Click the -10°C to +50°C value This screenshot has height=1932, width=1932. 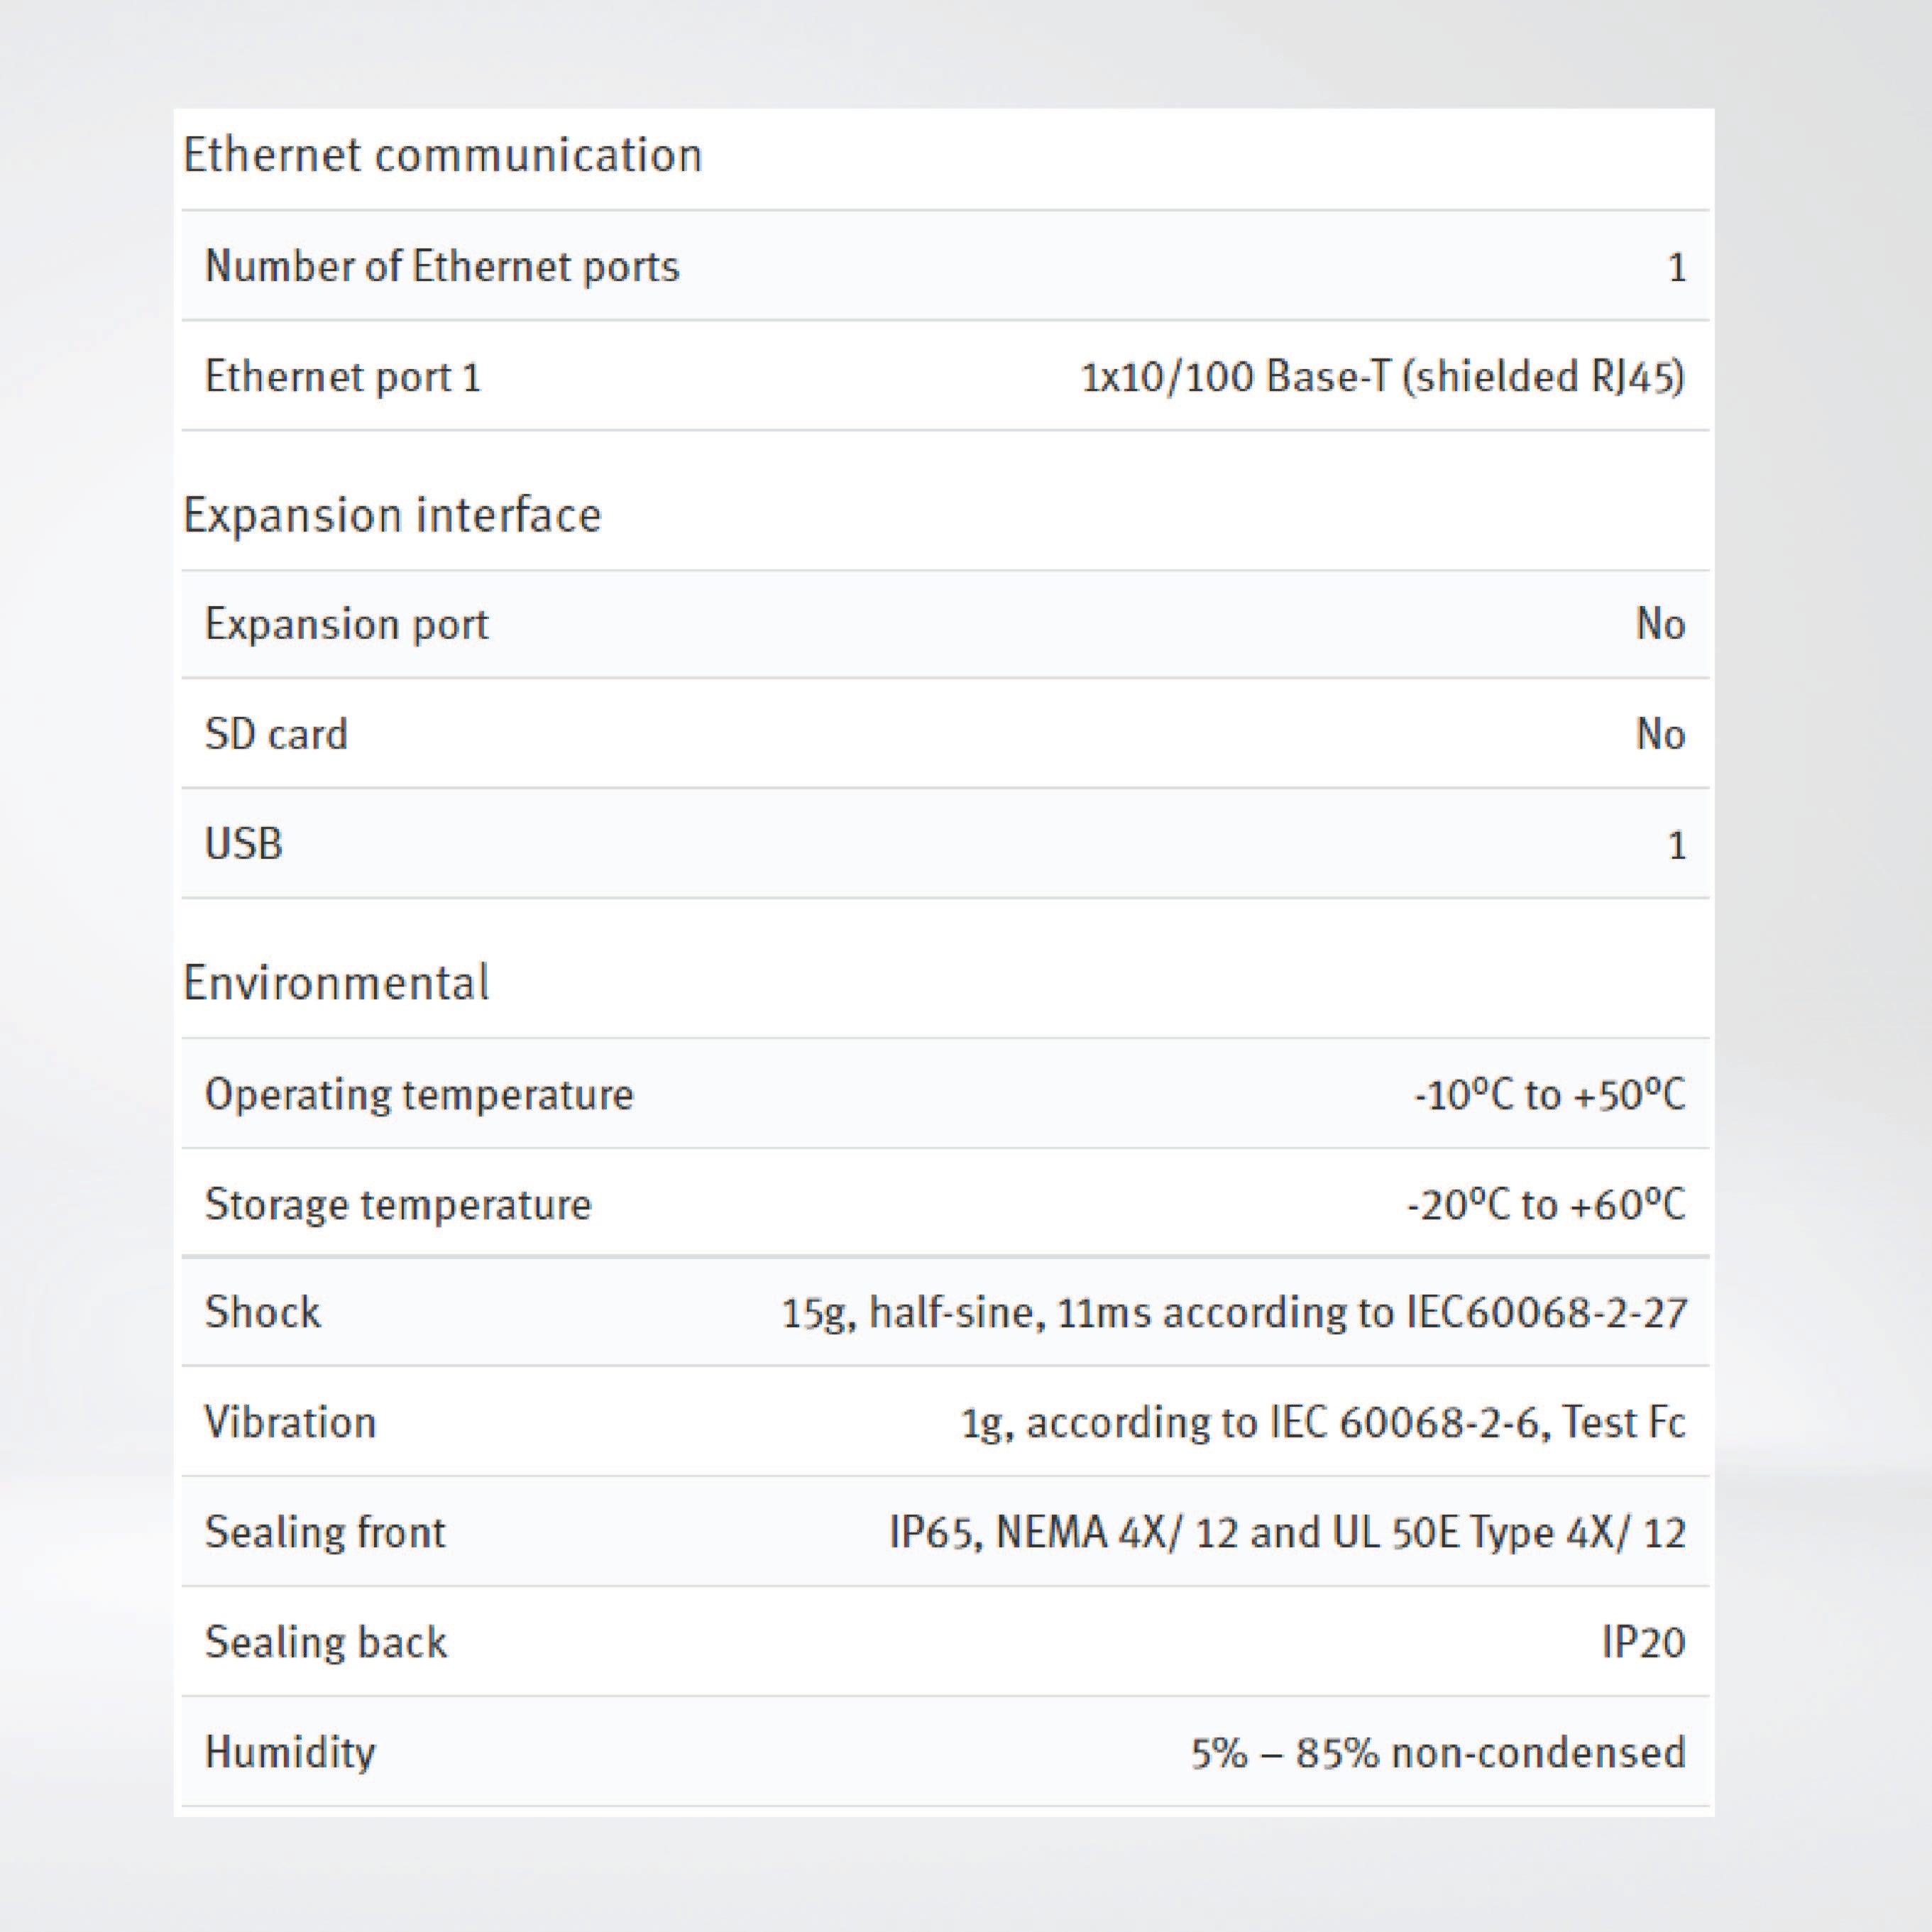point(1549,1094)
